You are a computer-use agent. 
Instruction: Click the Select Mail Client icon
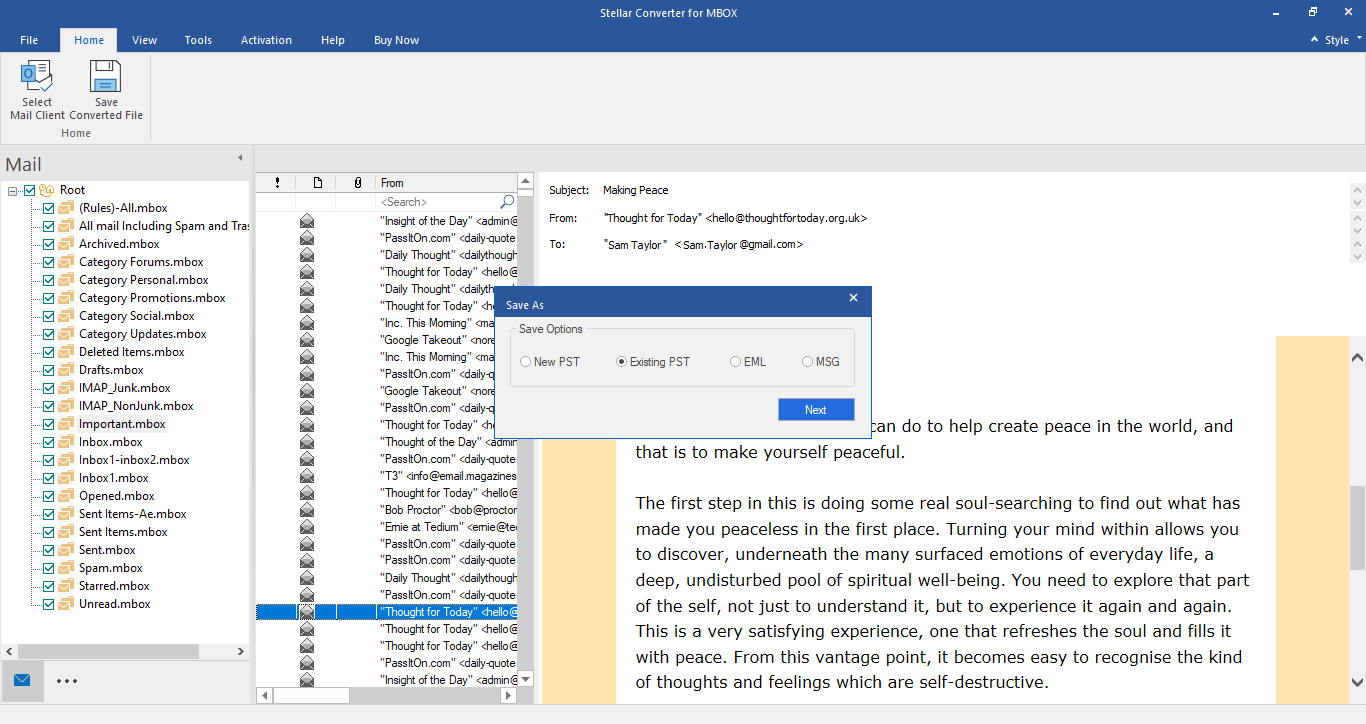(37, 78)
